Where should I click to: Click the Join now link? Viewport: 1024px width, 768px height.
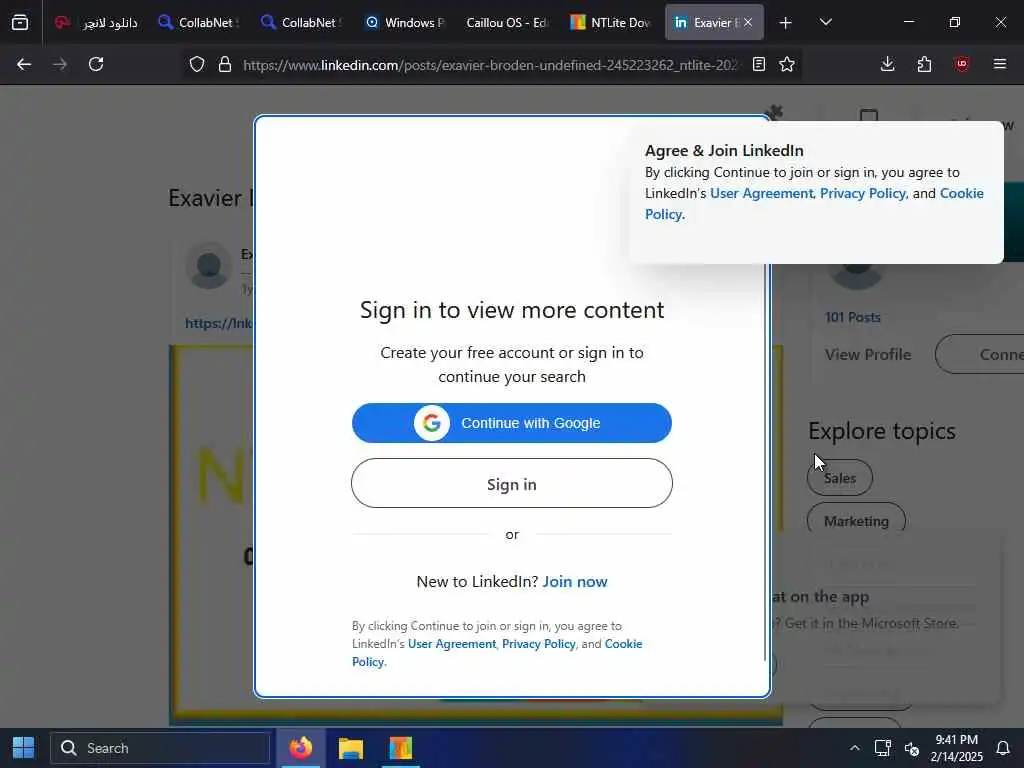tap(575, 581)
